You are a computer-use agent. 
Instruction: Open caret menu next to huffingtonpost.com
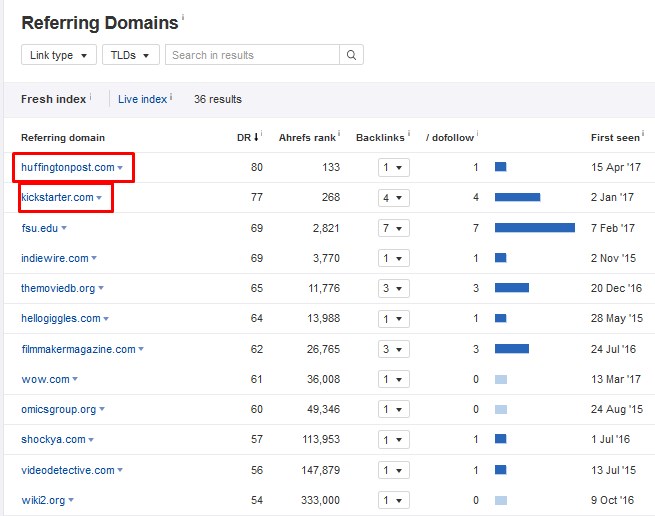coord(120,168)
